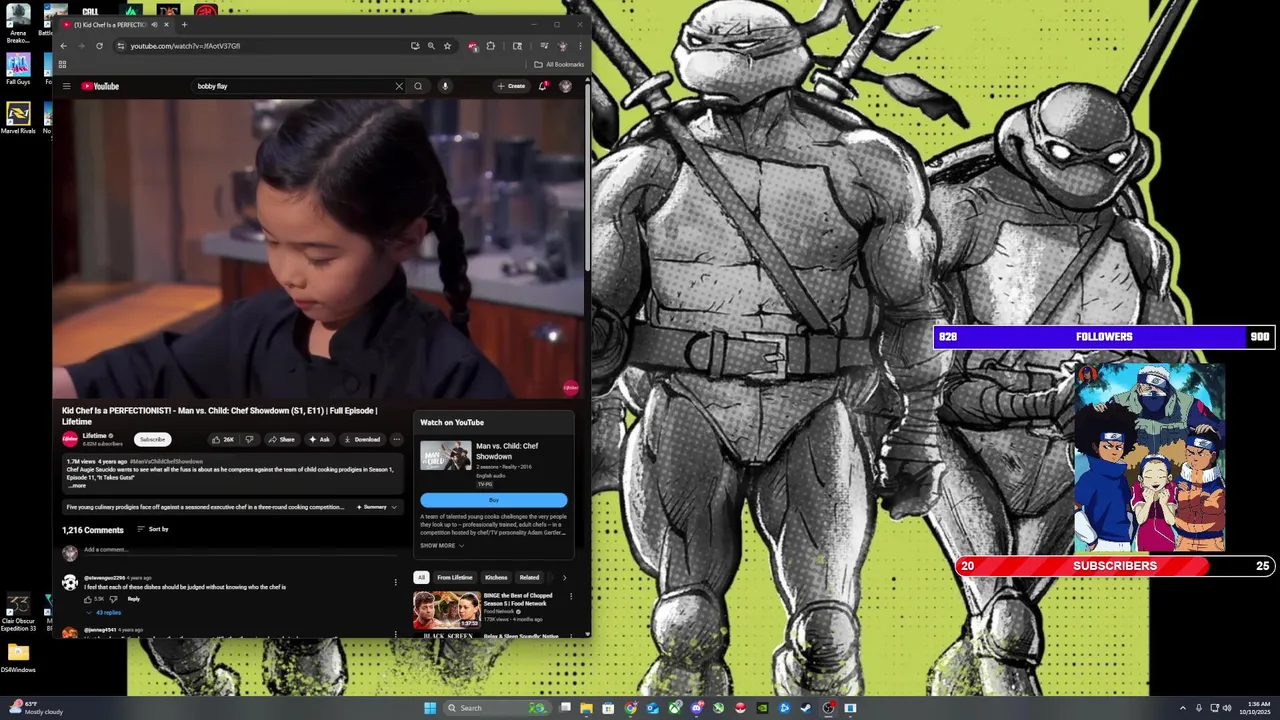Mute the tab via speaker icon
1280x720 pixels.
(x=154, y=25)
